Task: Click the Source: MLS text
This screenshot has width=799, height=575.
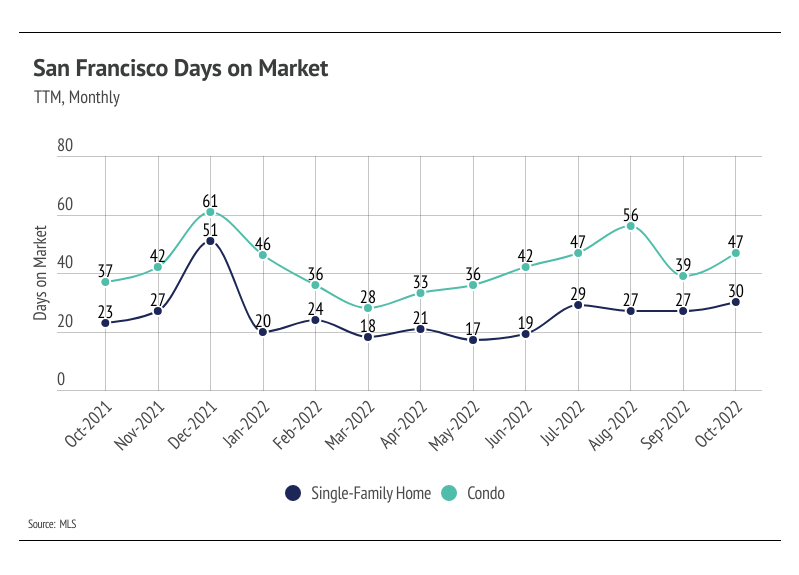Action: (x=52, y=524)
